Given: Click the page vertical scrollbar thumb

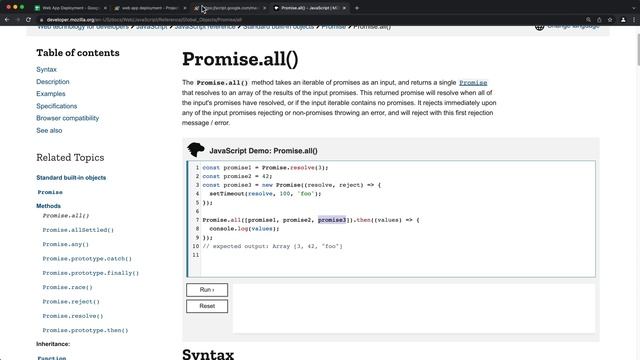Looking at the screenshot, I should click(638, 49).
